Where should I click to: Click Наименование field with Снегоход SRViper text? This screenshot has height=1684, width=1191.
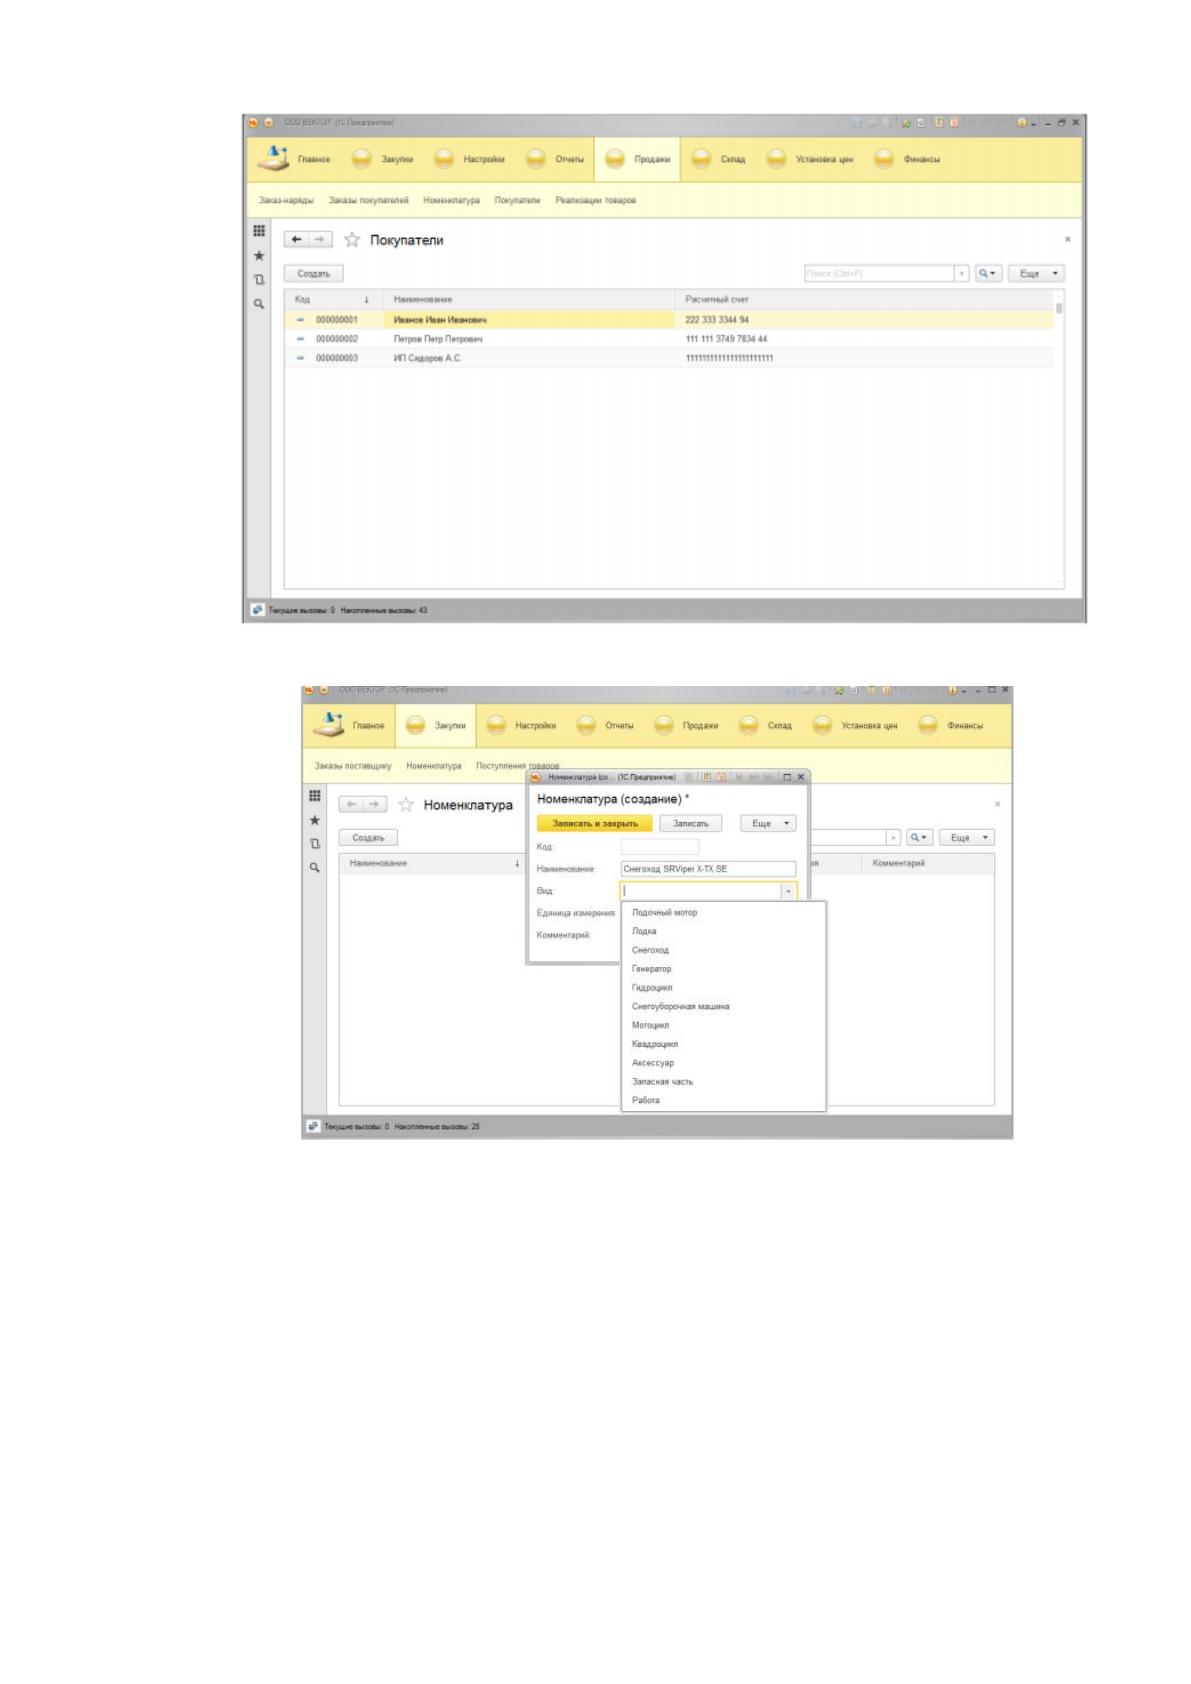click(708, 869)
